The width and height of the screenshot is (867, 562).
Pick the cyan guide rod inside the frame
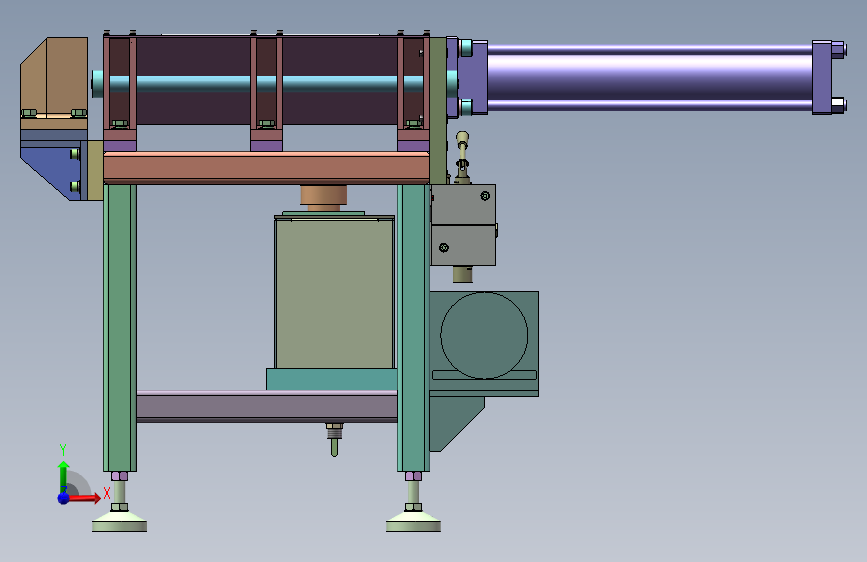click(267, 84)
